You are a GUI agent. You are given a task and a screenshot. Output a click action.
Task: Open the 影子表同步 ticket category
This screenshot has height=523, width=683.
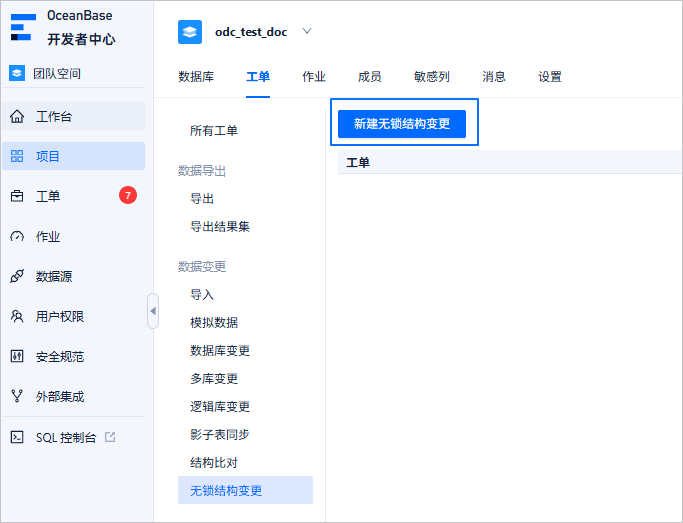point(220,434)
